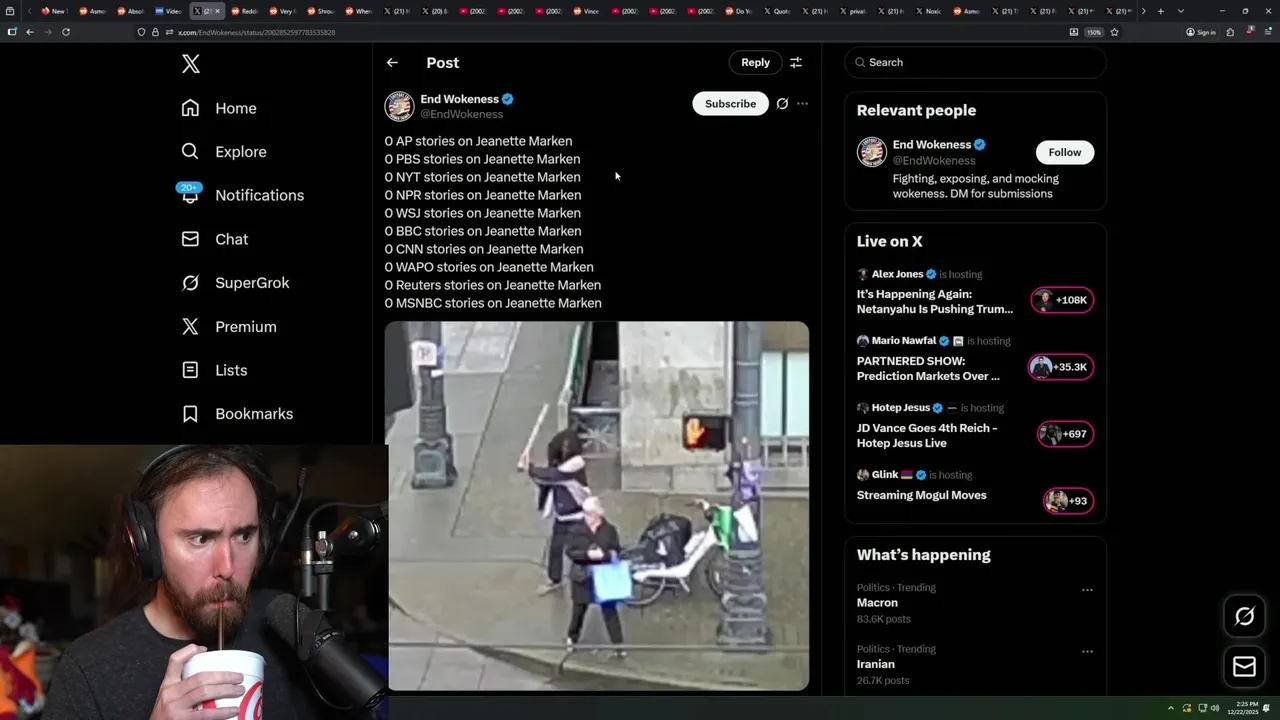Open Lists icon in sidebar
This screenshot has width=1280, height=720.
(190, 370)
